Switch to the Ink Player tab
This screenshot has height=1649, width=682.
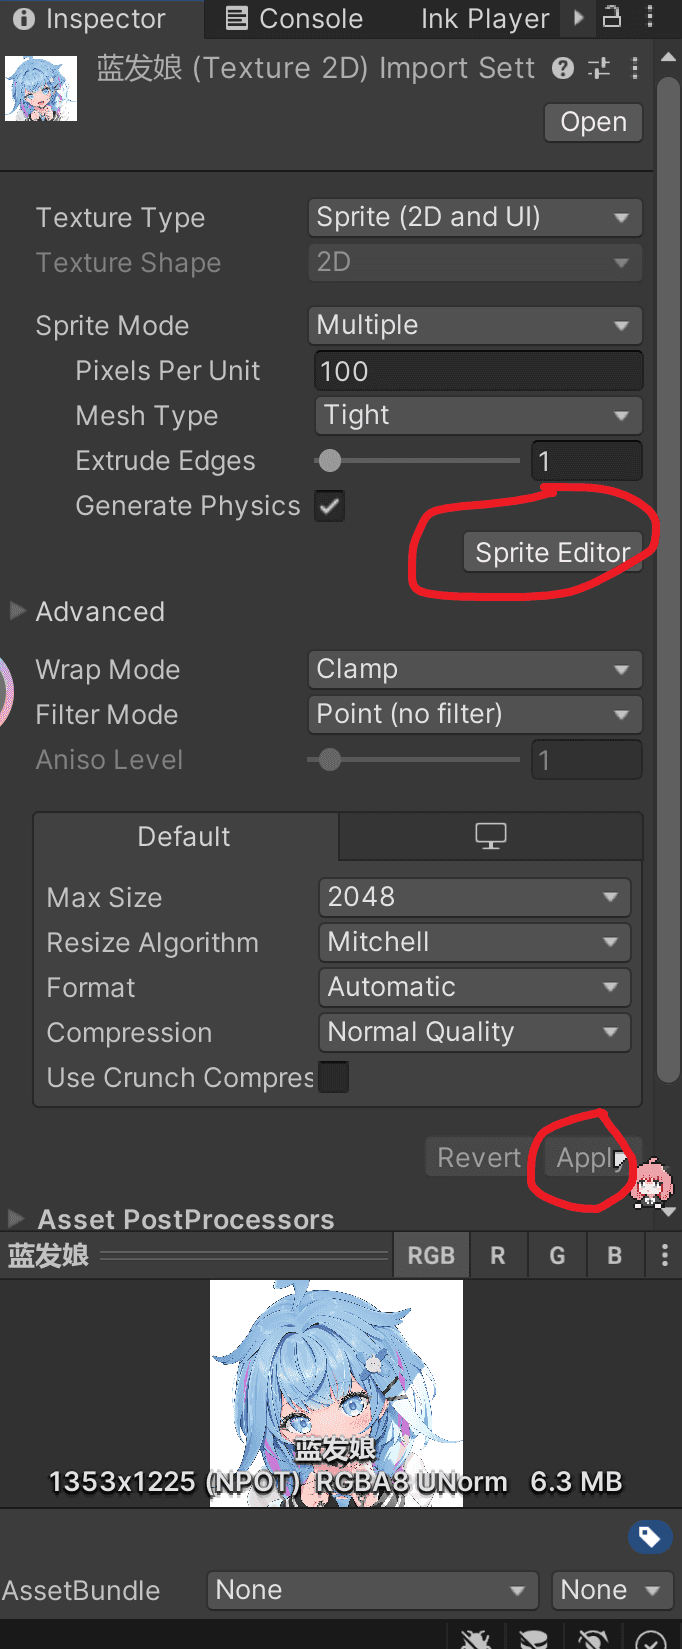pos(485,18)
